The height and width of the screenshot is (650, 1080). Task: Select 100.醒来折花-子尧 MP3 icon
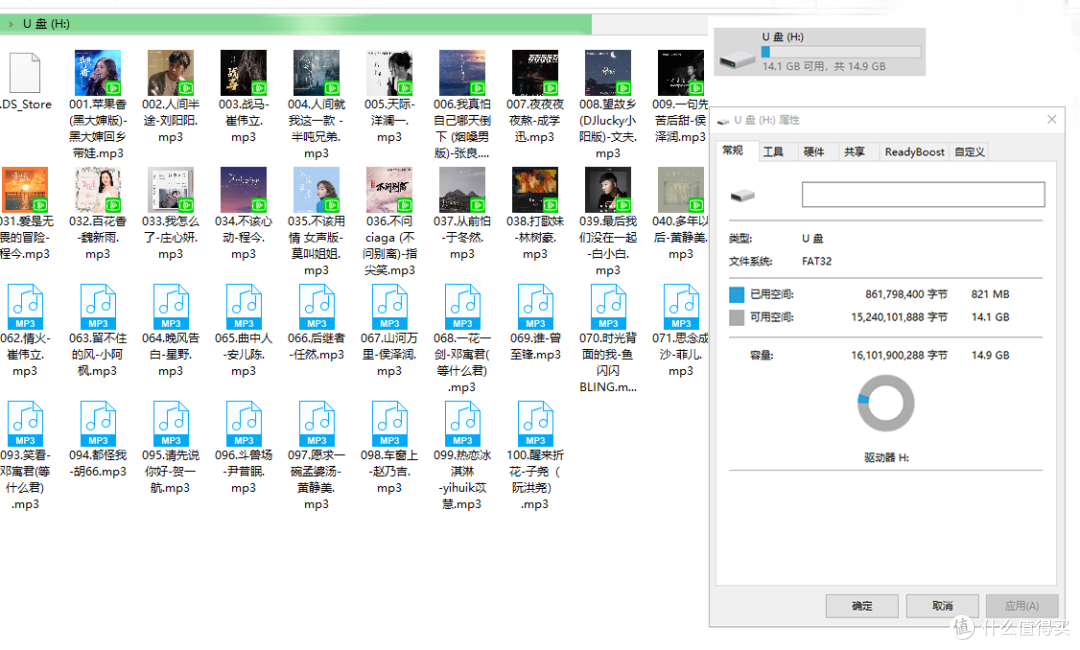point(536,423)
